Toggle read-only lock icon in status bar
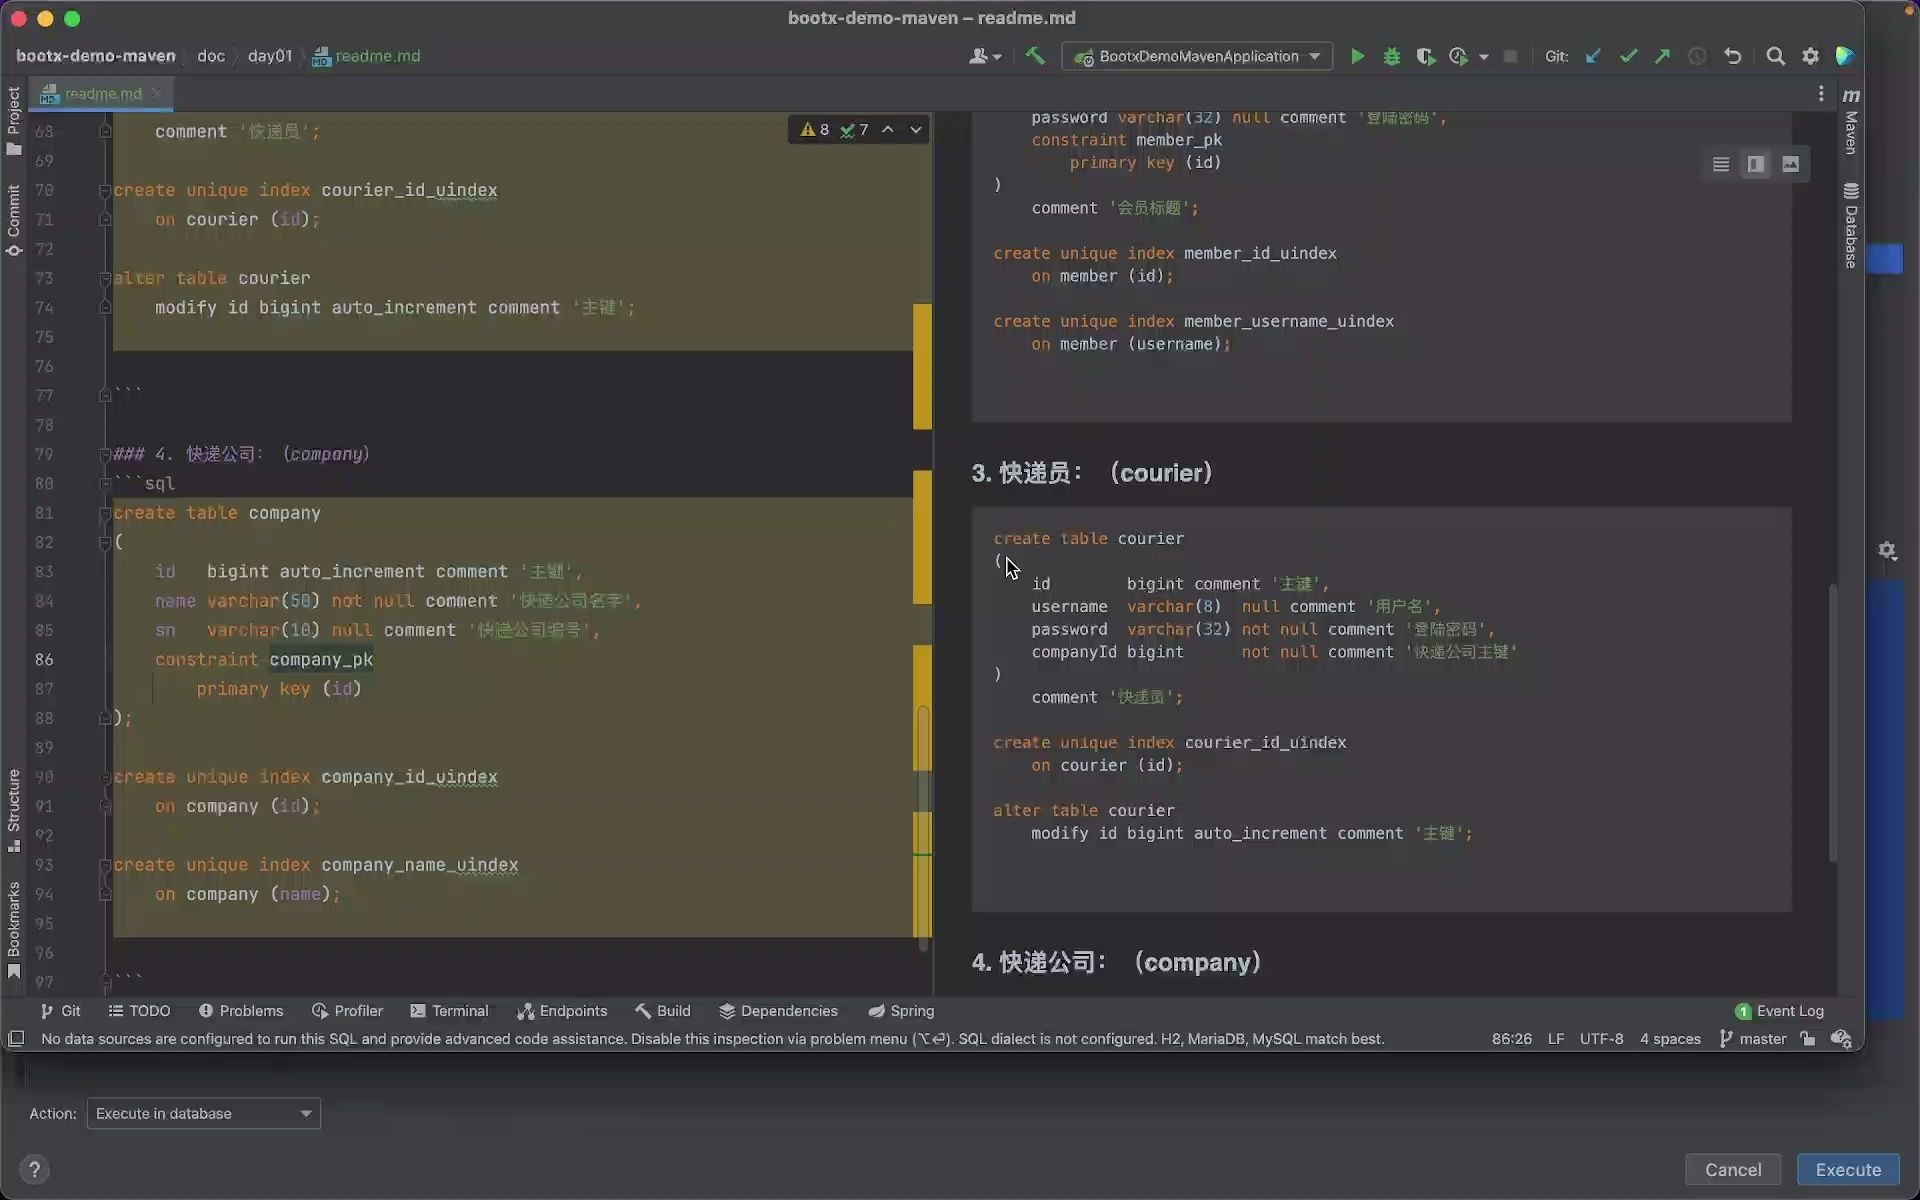The width and height of the screenshot is (1920, 1200). (x=1808, y=1039)
